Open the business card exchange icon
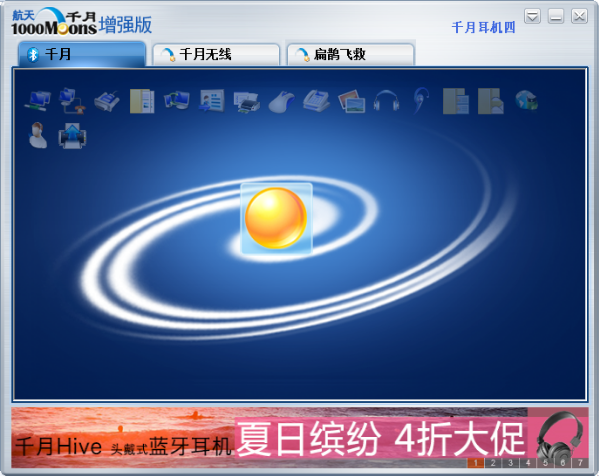The height and width of the screenshot is (476, 599). (x=212, y=101)
